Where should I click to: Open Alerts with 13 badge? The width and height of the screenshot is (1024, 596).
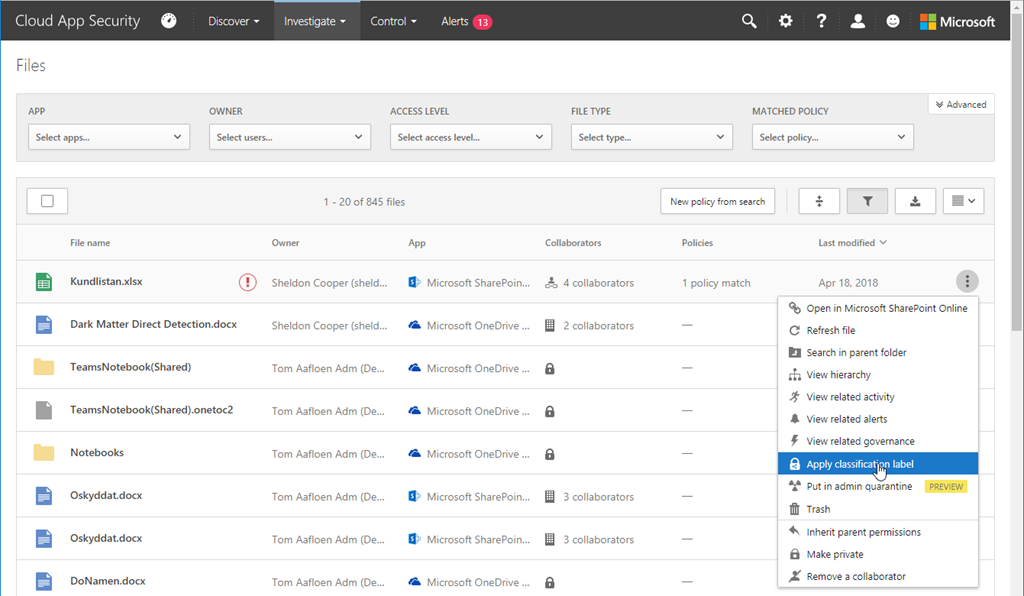click(x=466, y=21)
